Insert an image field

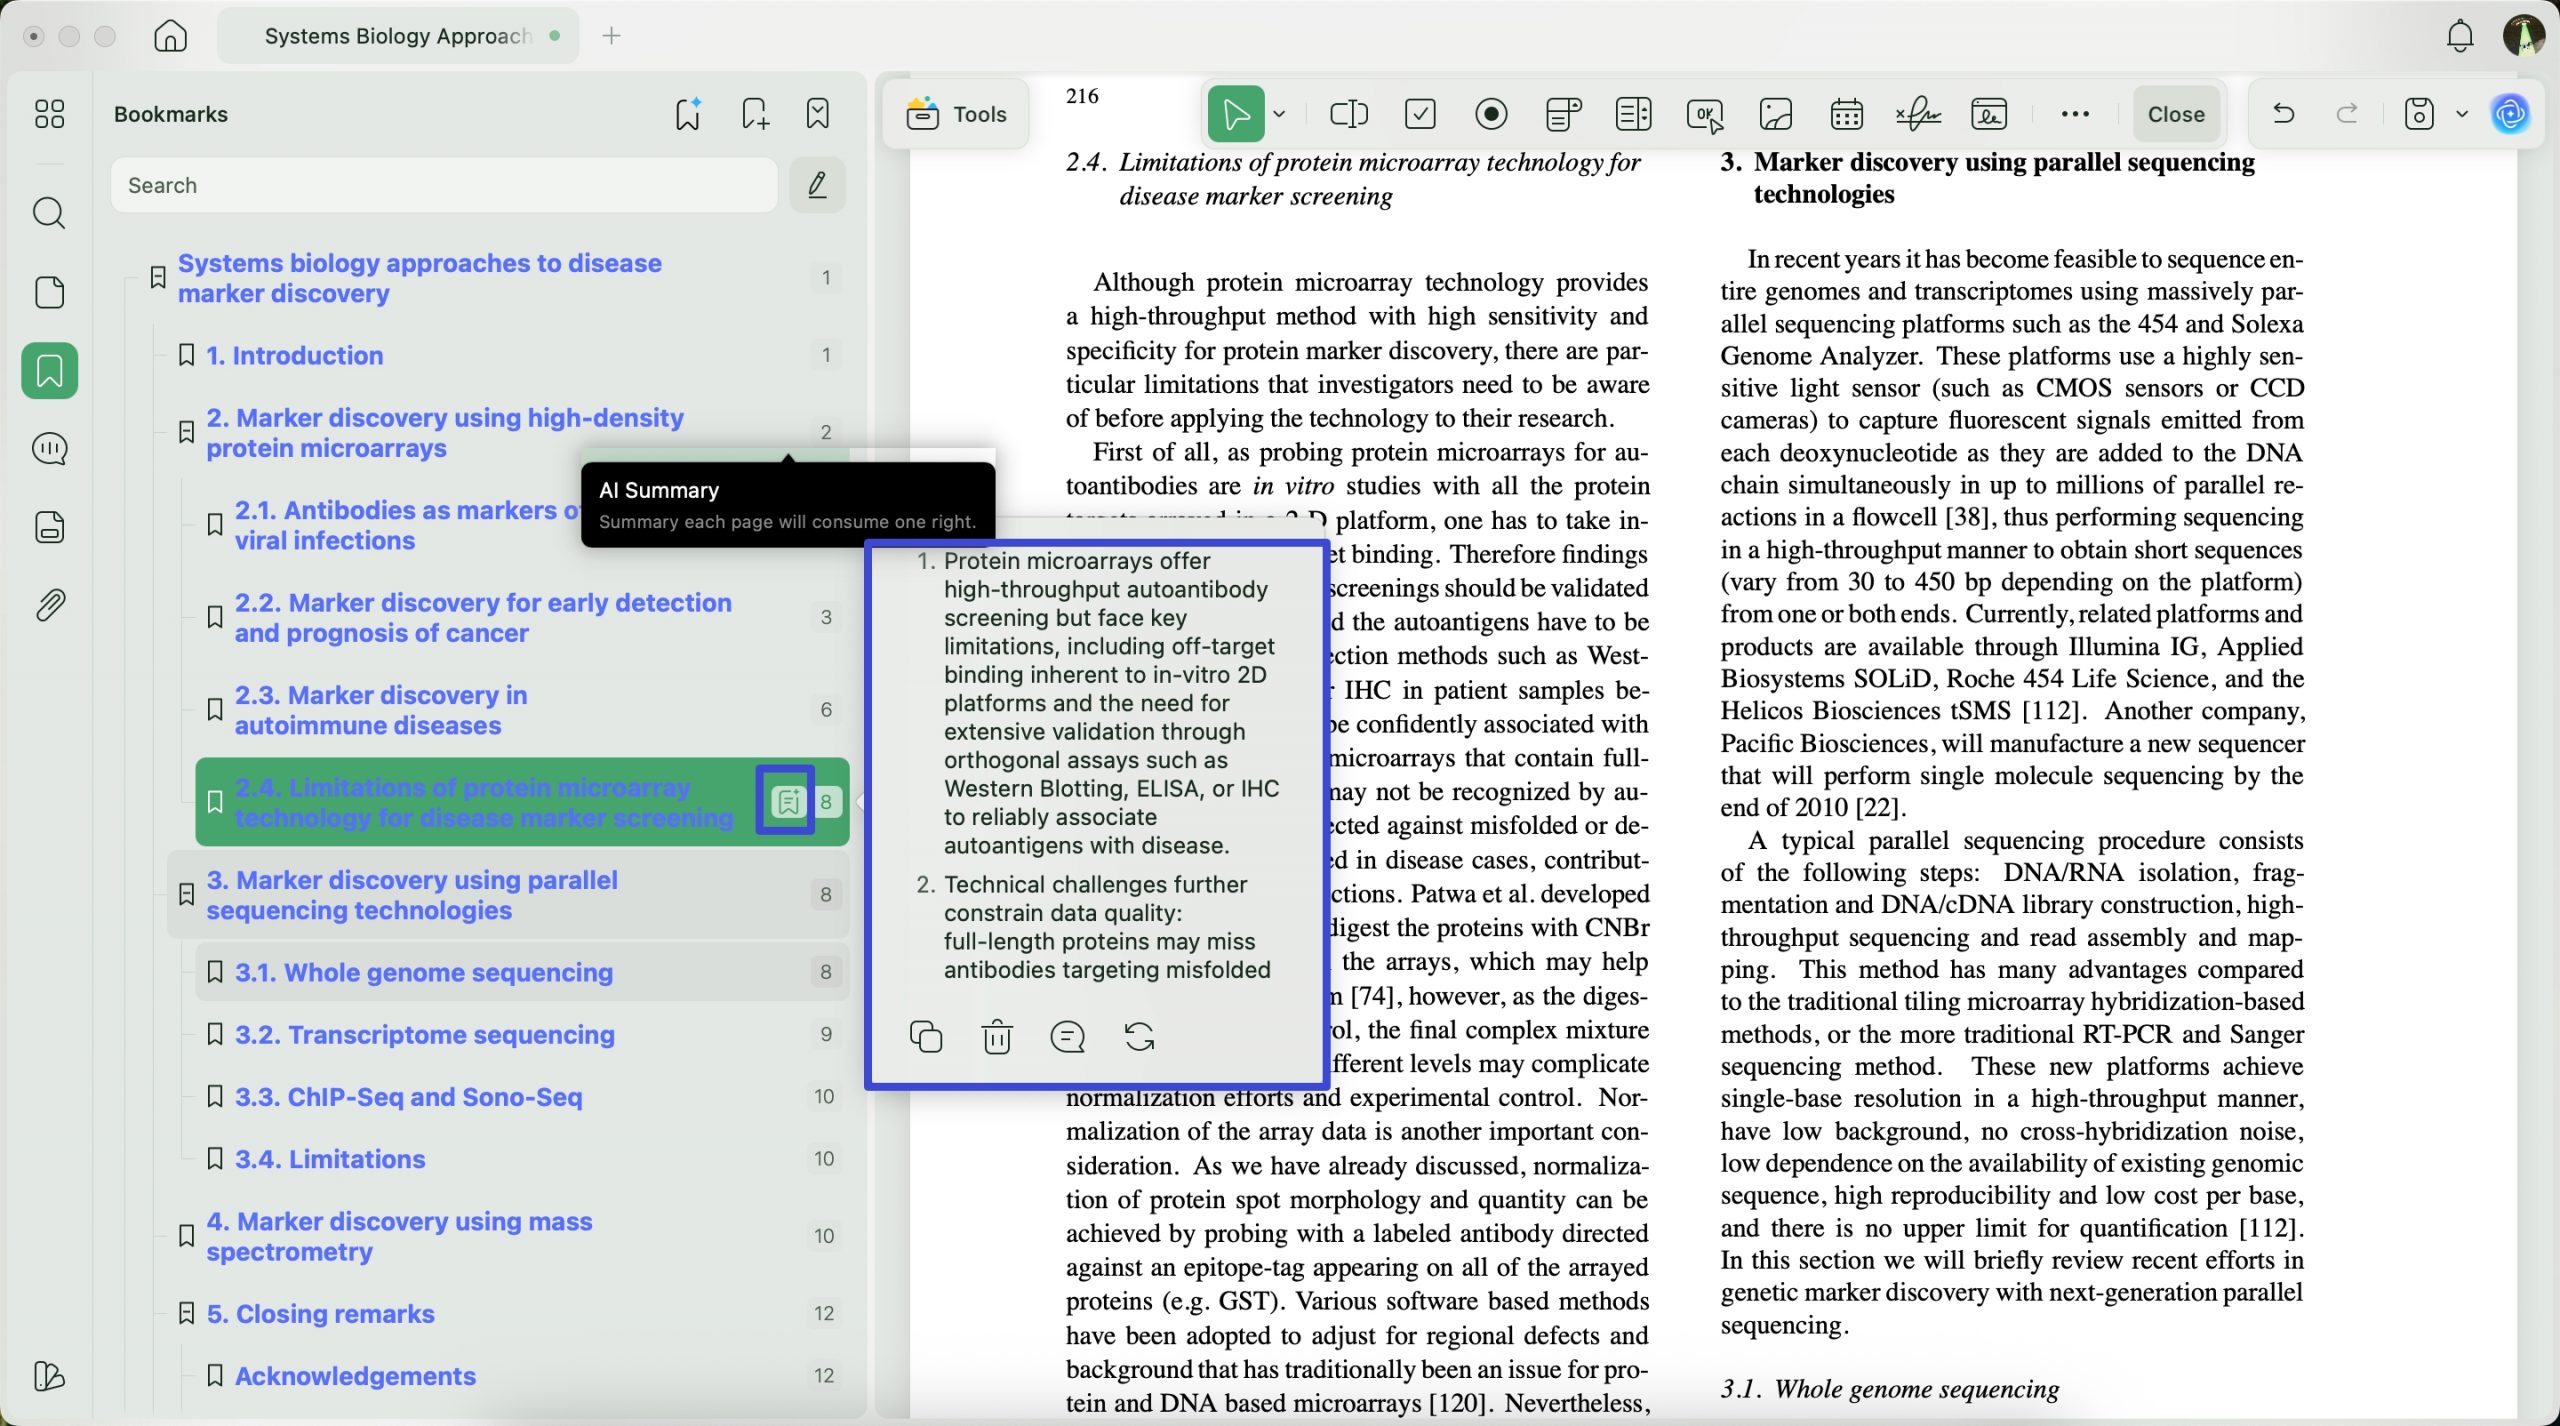click(1775, 114)
